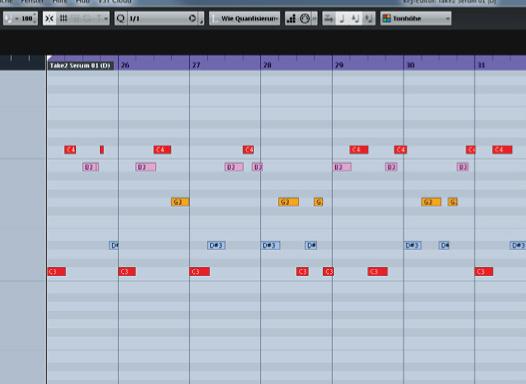Select the tiny red note after first C4
Viewport: 526px width, 384px height.
click(102, 150)
